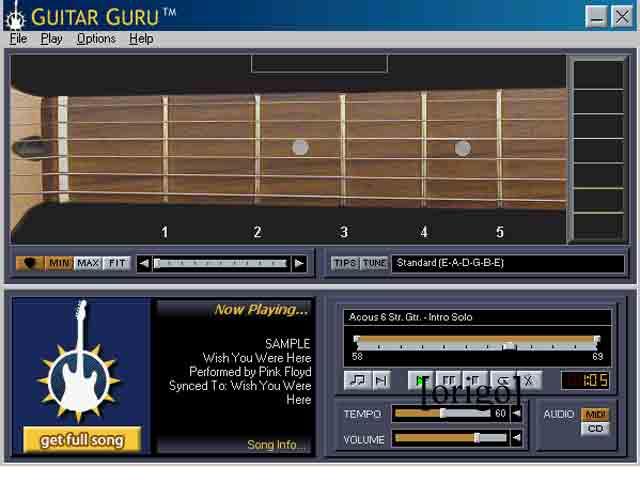Click 'Performed by Pink Floyd' text

(250, 372)
